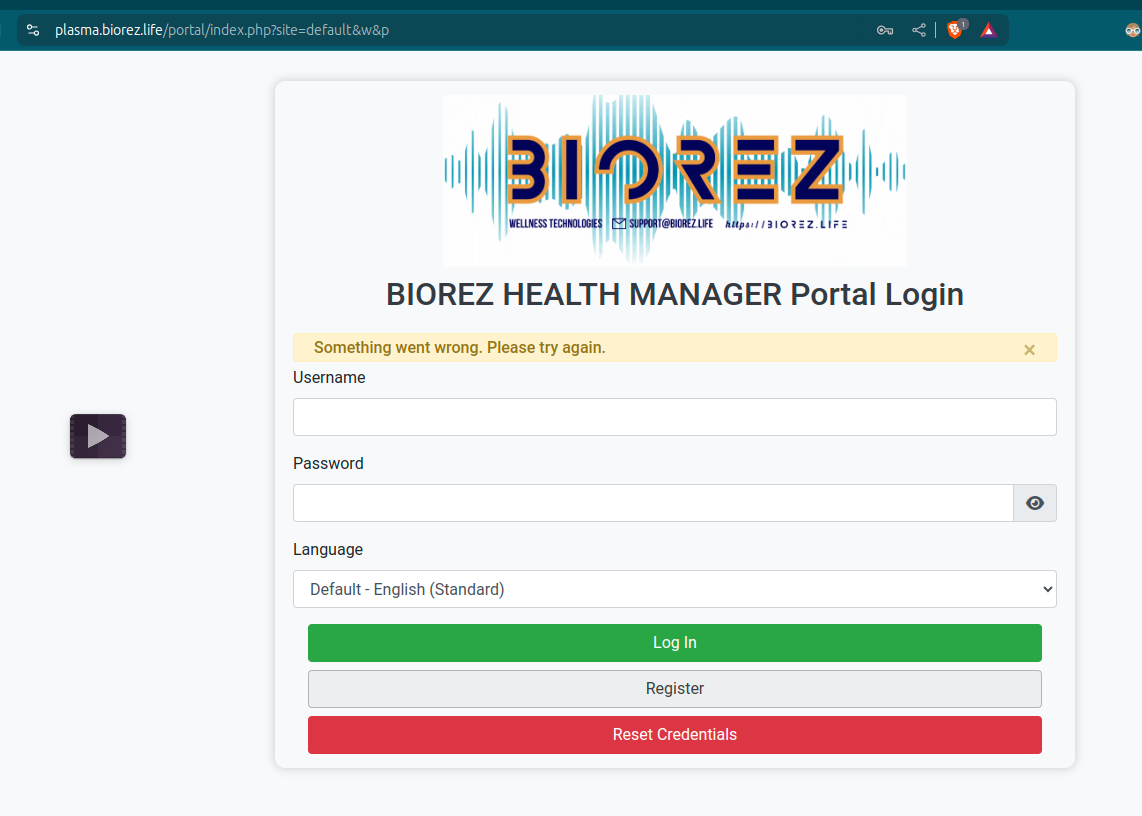
Task: Dismiss the 'Something went wrong' alert
Action: (1029, 350)
